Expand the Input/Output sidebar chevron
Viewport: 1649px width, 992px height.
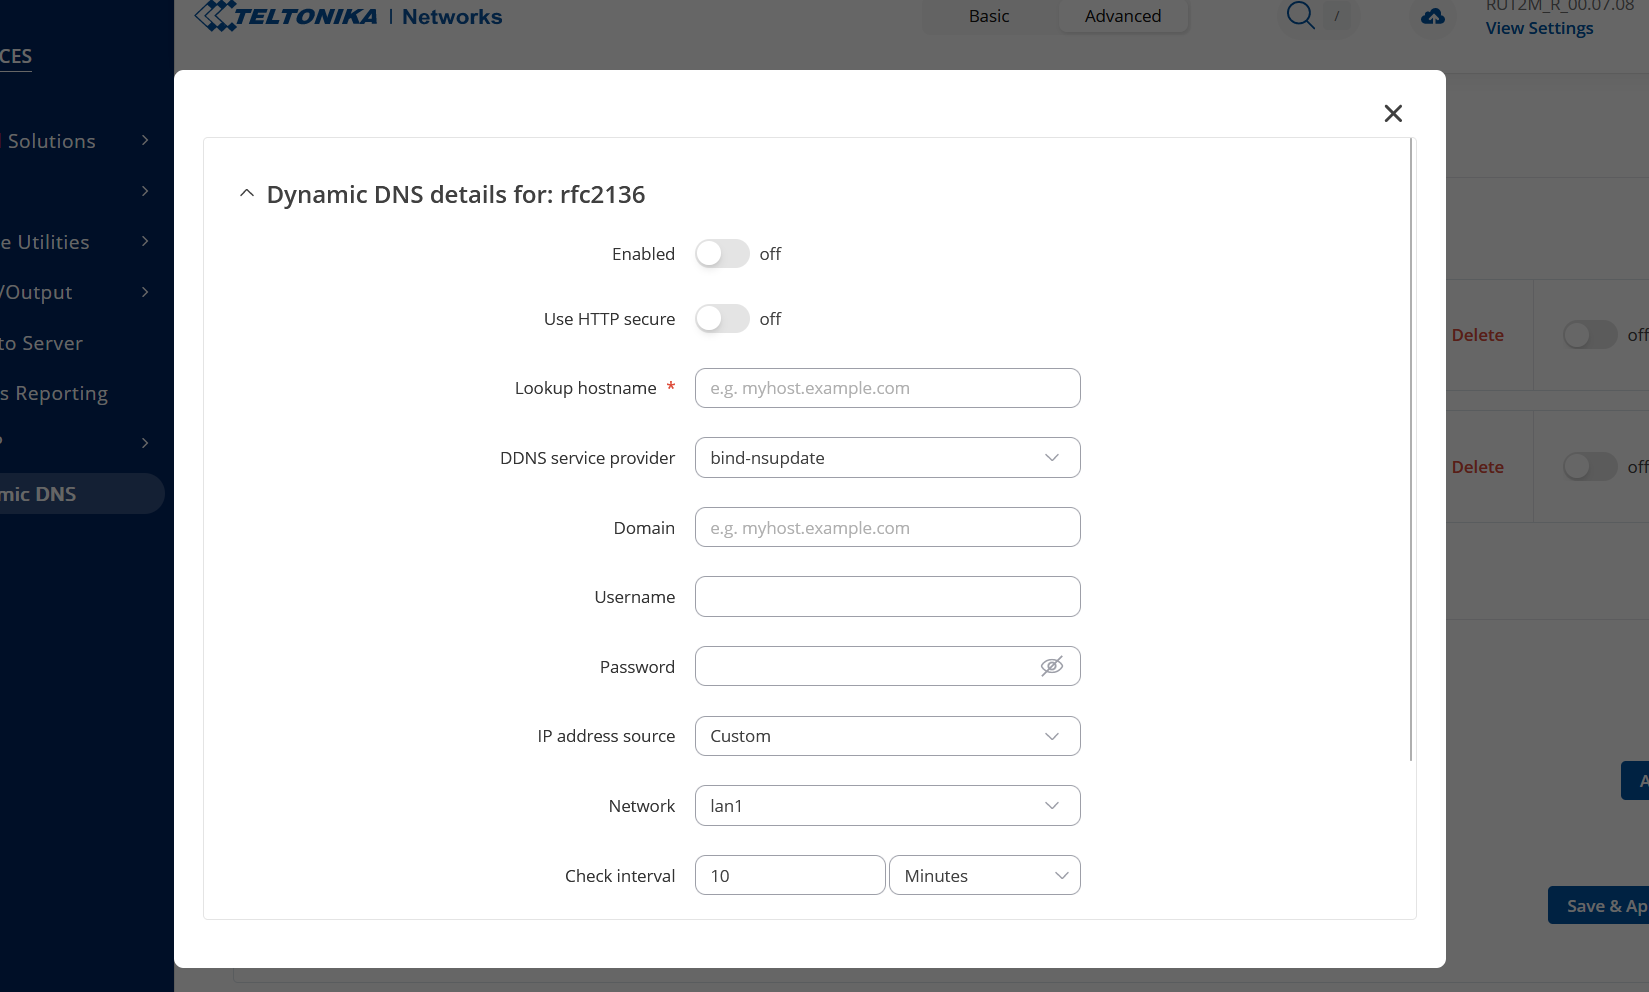(x=145, y=292)
